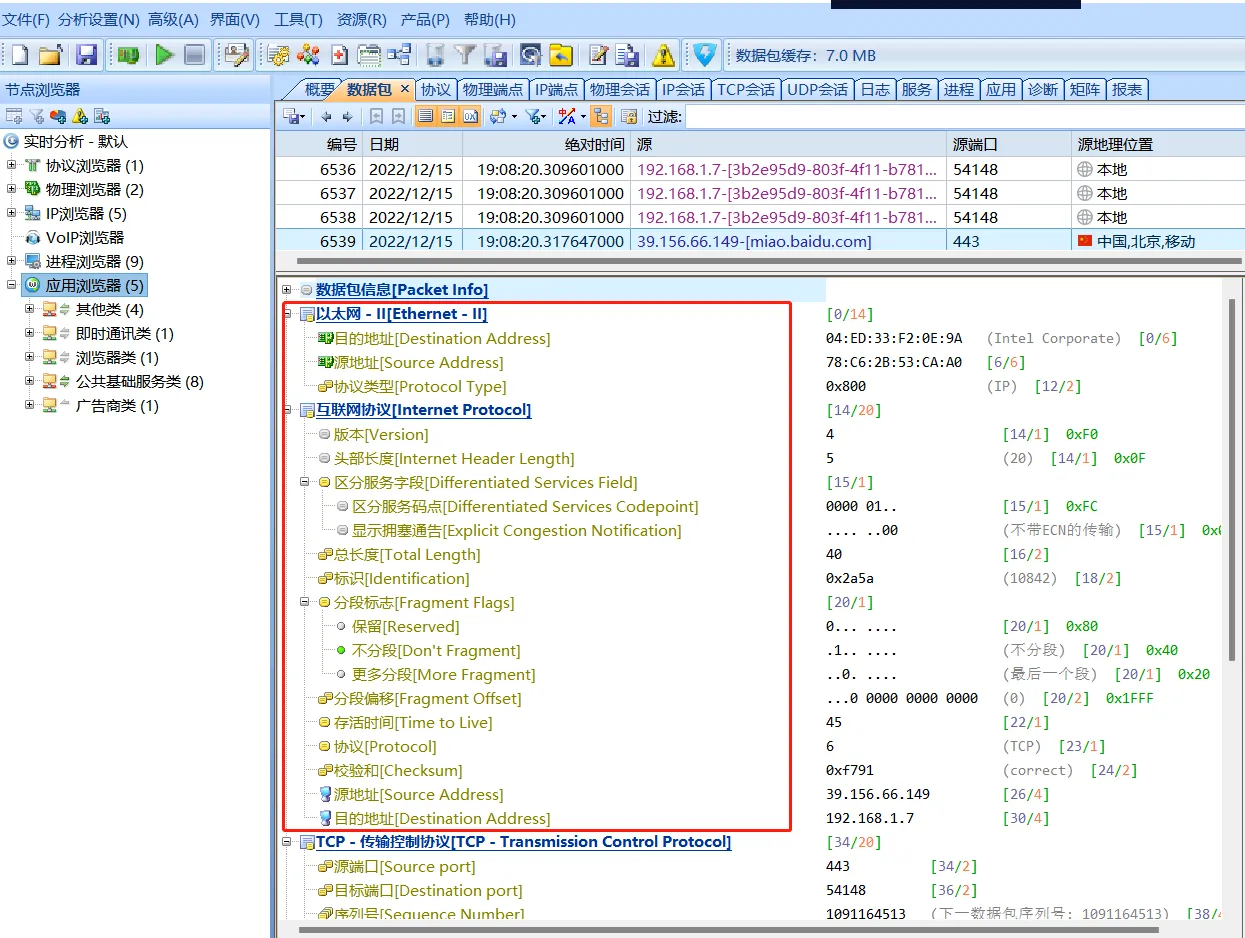Screen dimensions: 1245x938
Task: Click the open folder toolbar icon
Action: click(51, 55)
